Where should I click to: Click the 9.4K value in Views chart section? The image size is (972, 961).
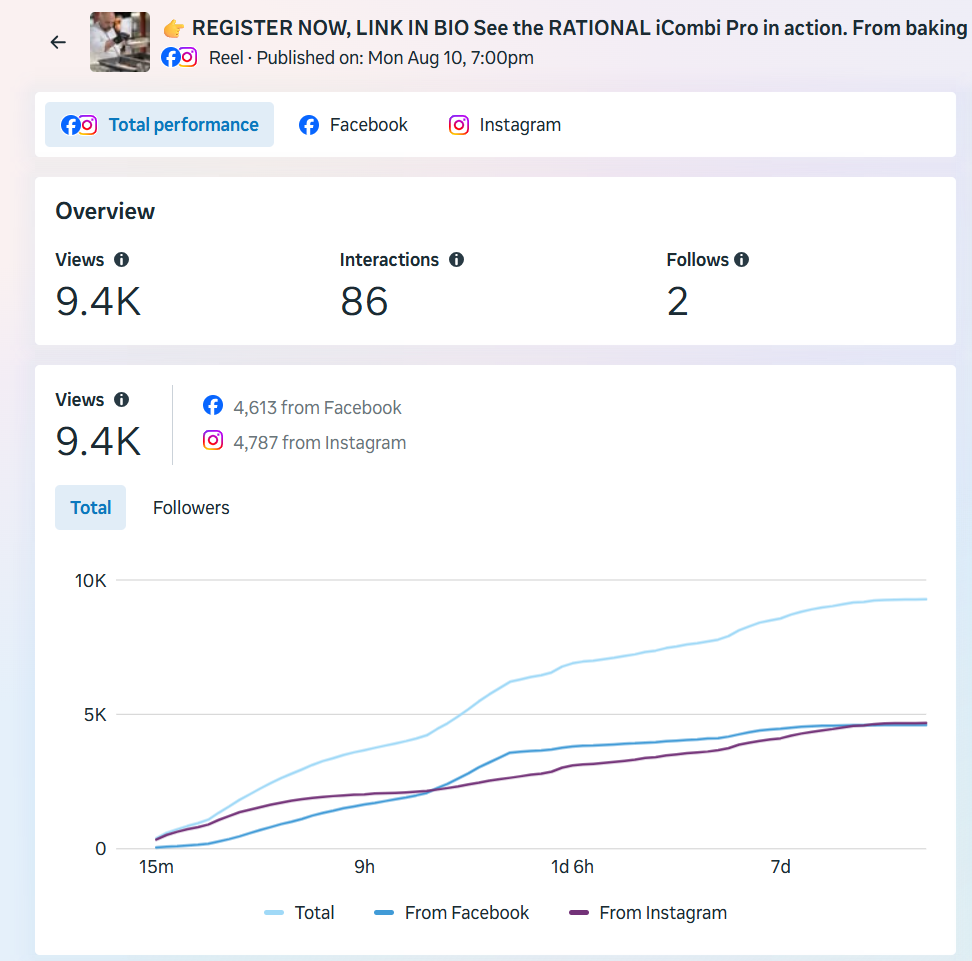[x=98, y=442]
